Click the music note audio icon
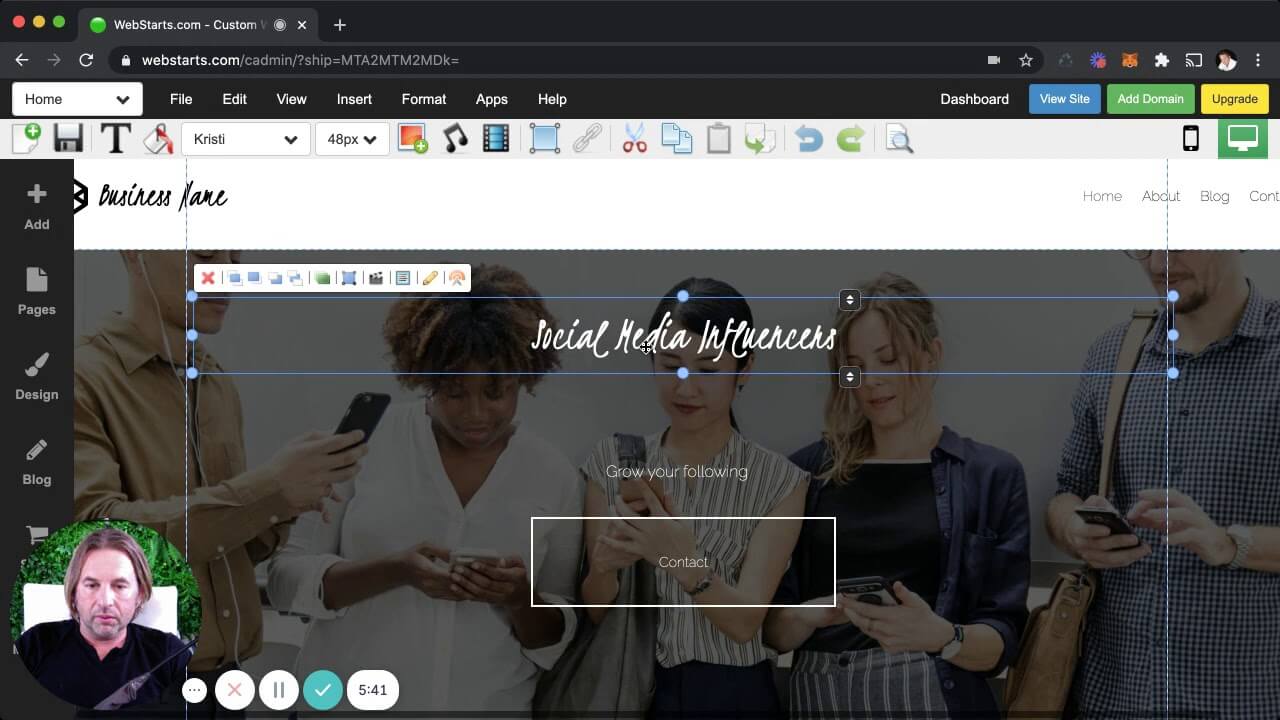Image resolution: width=1280 pixels, height=720 pixels. (x=455, y=139)
